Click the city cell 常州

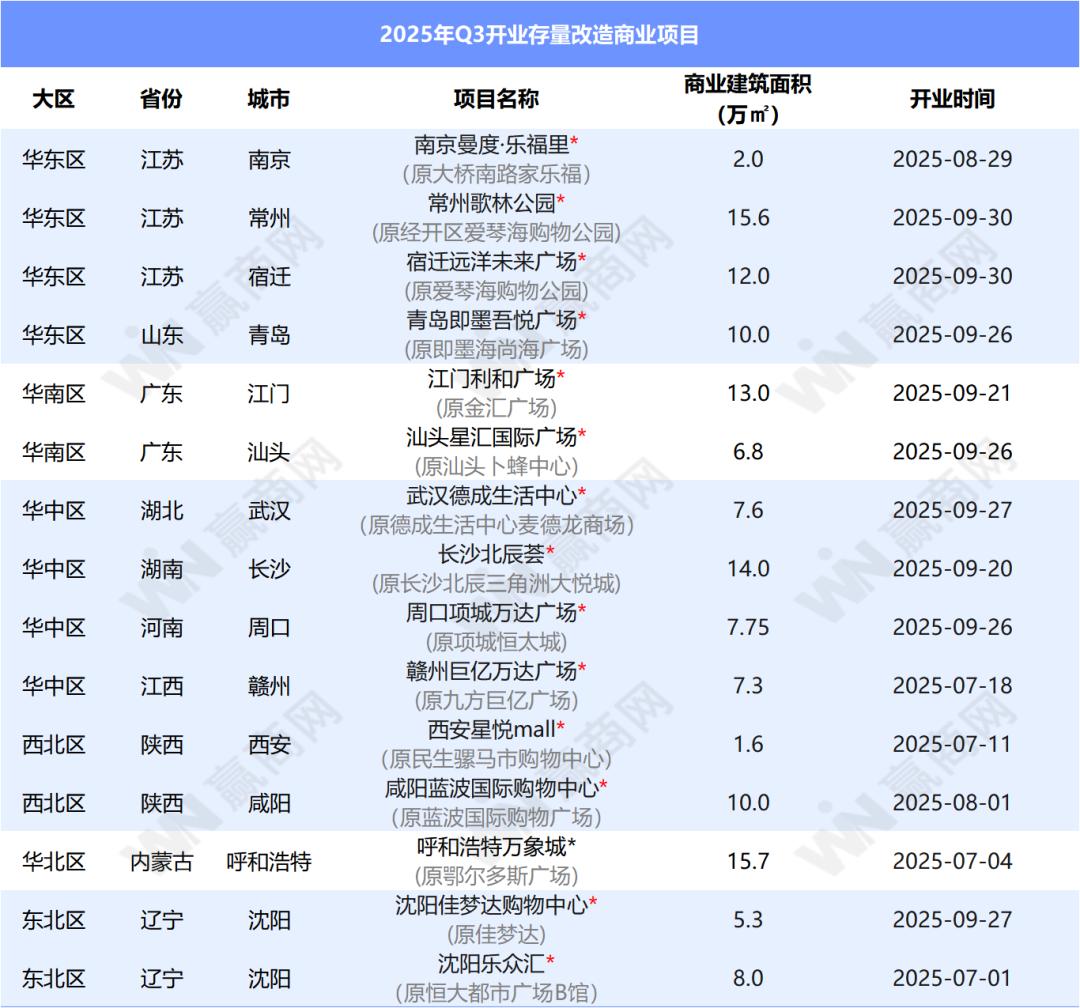click(x=269, y=218)
